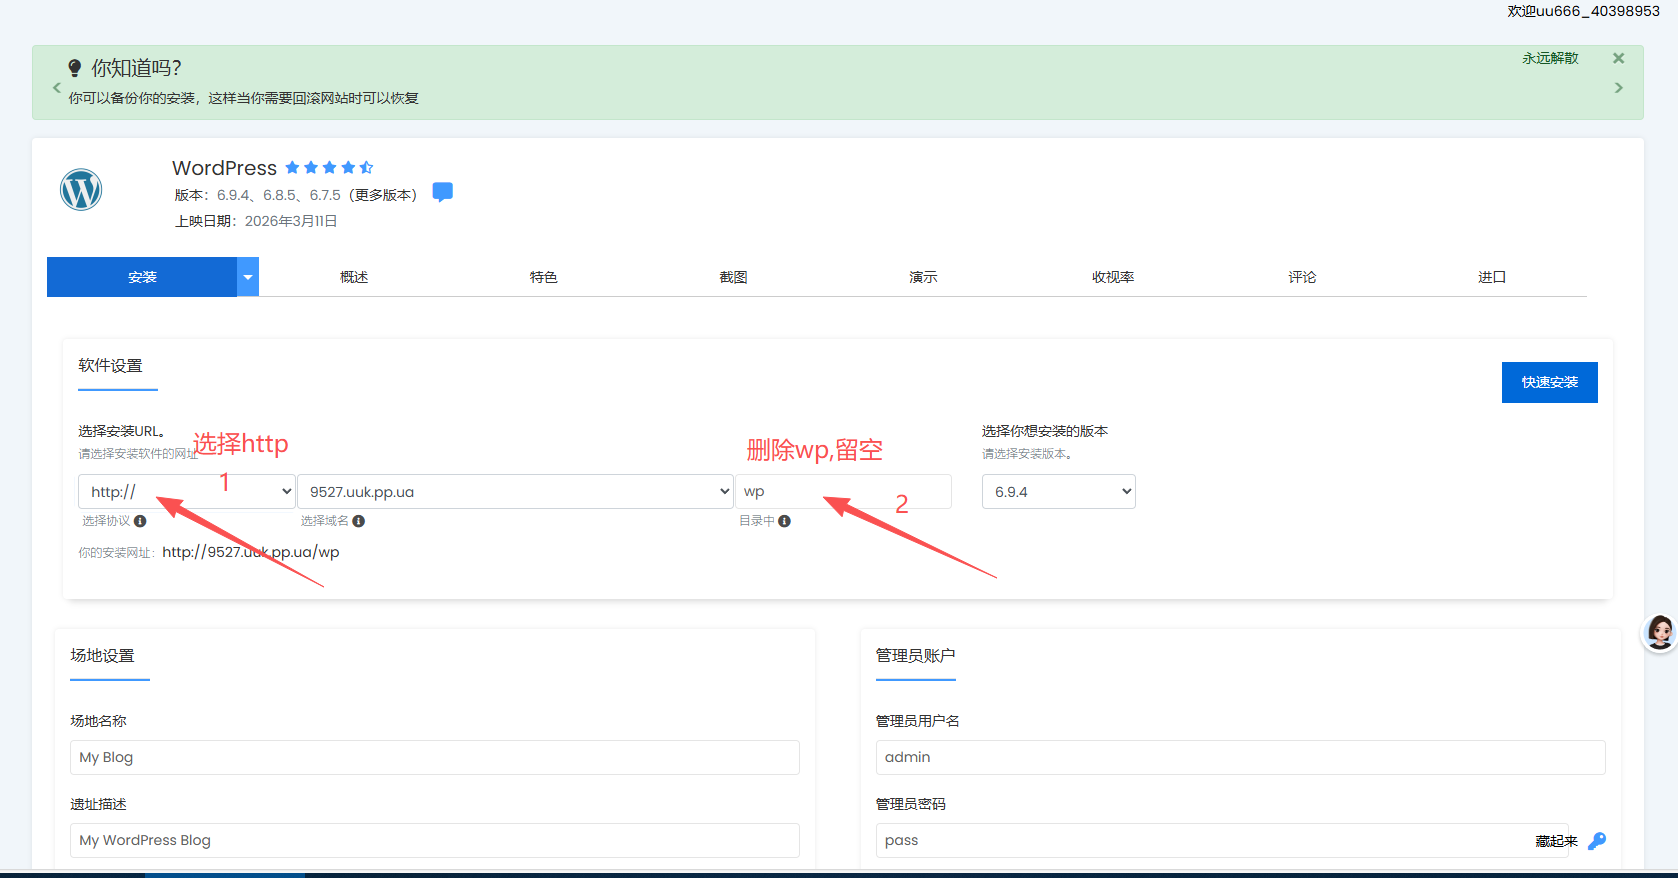Viewport: 1678px width, 878px height.
Task: Switch to the 收视率 tab
Action: [x=1113, y=277]
